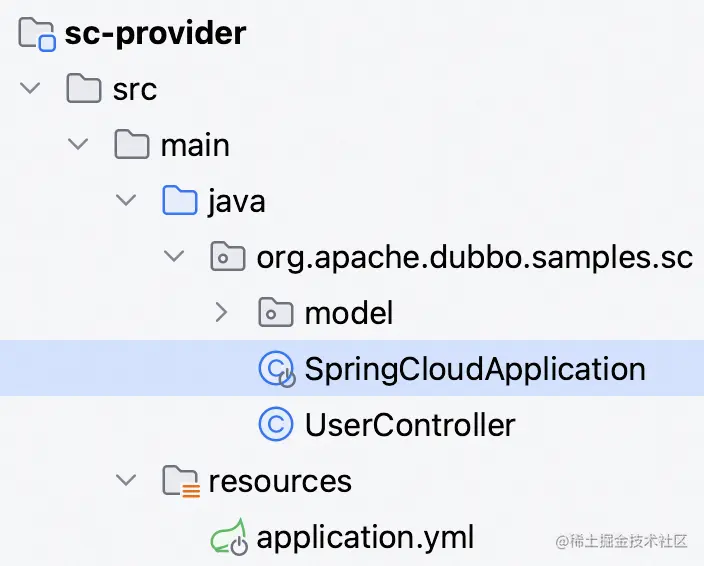The height and width of the screenshot is (566, 704).
Task: Click the blue java source root icon
Action: click(180, 200)
